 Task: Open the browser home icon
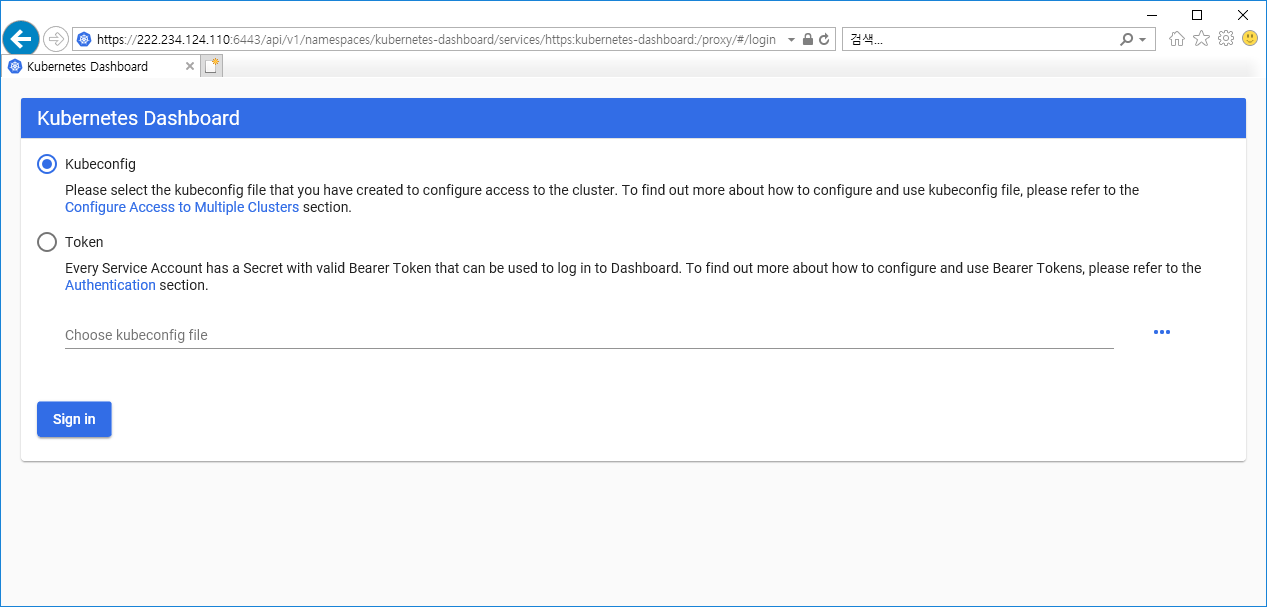click(1177, 38)
